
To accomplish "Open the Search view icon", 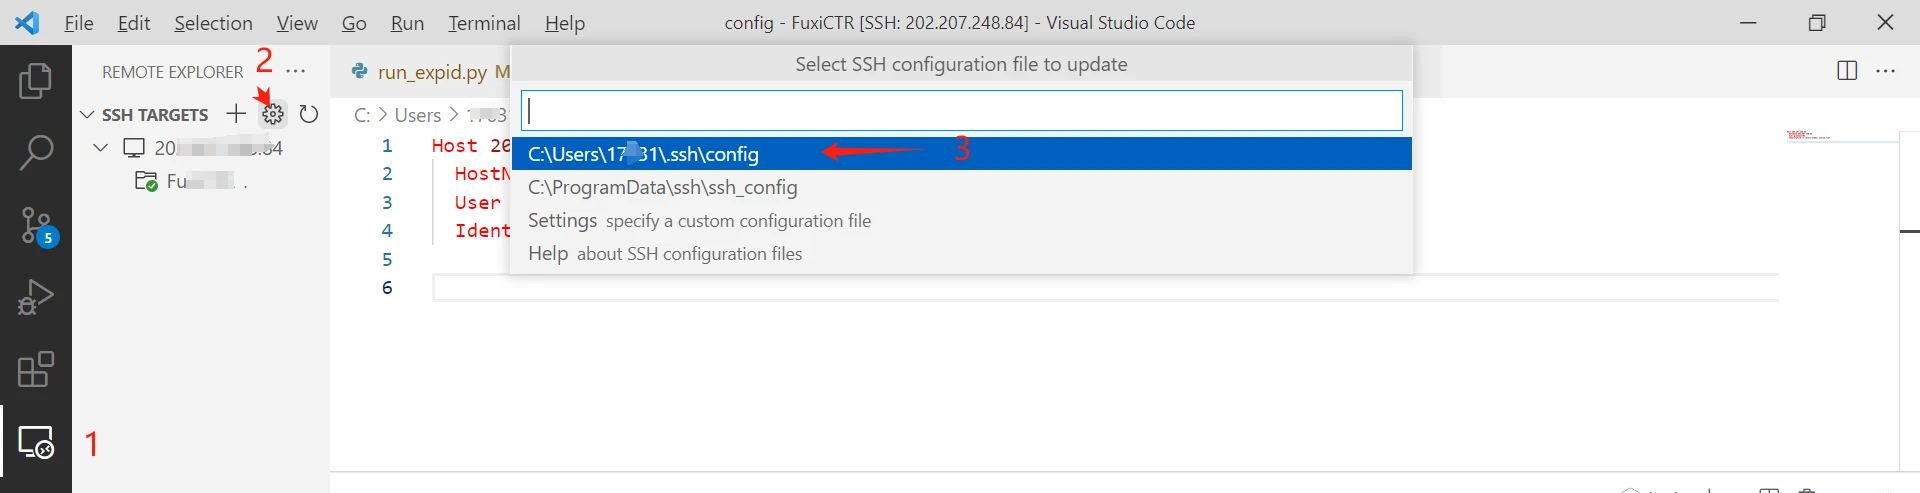I will pyautogui.click(x=36, y=153).
